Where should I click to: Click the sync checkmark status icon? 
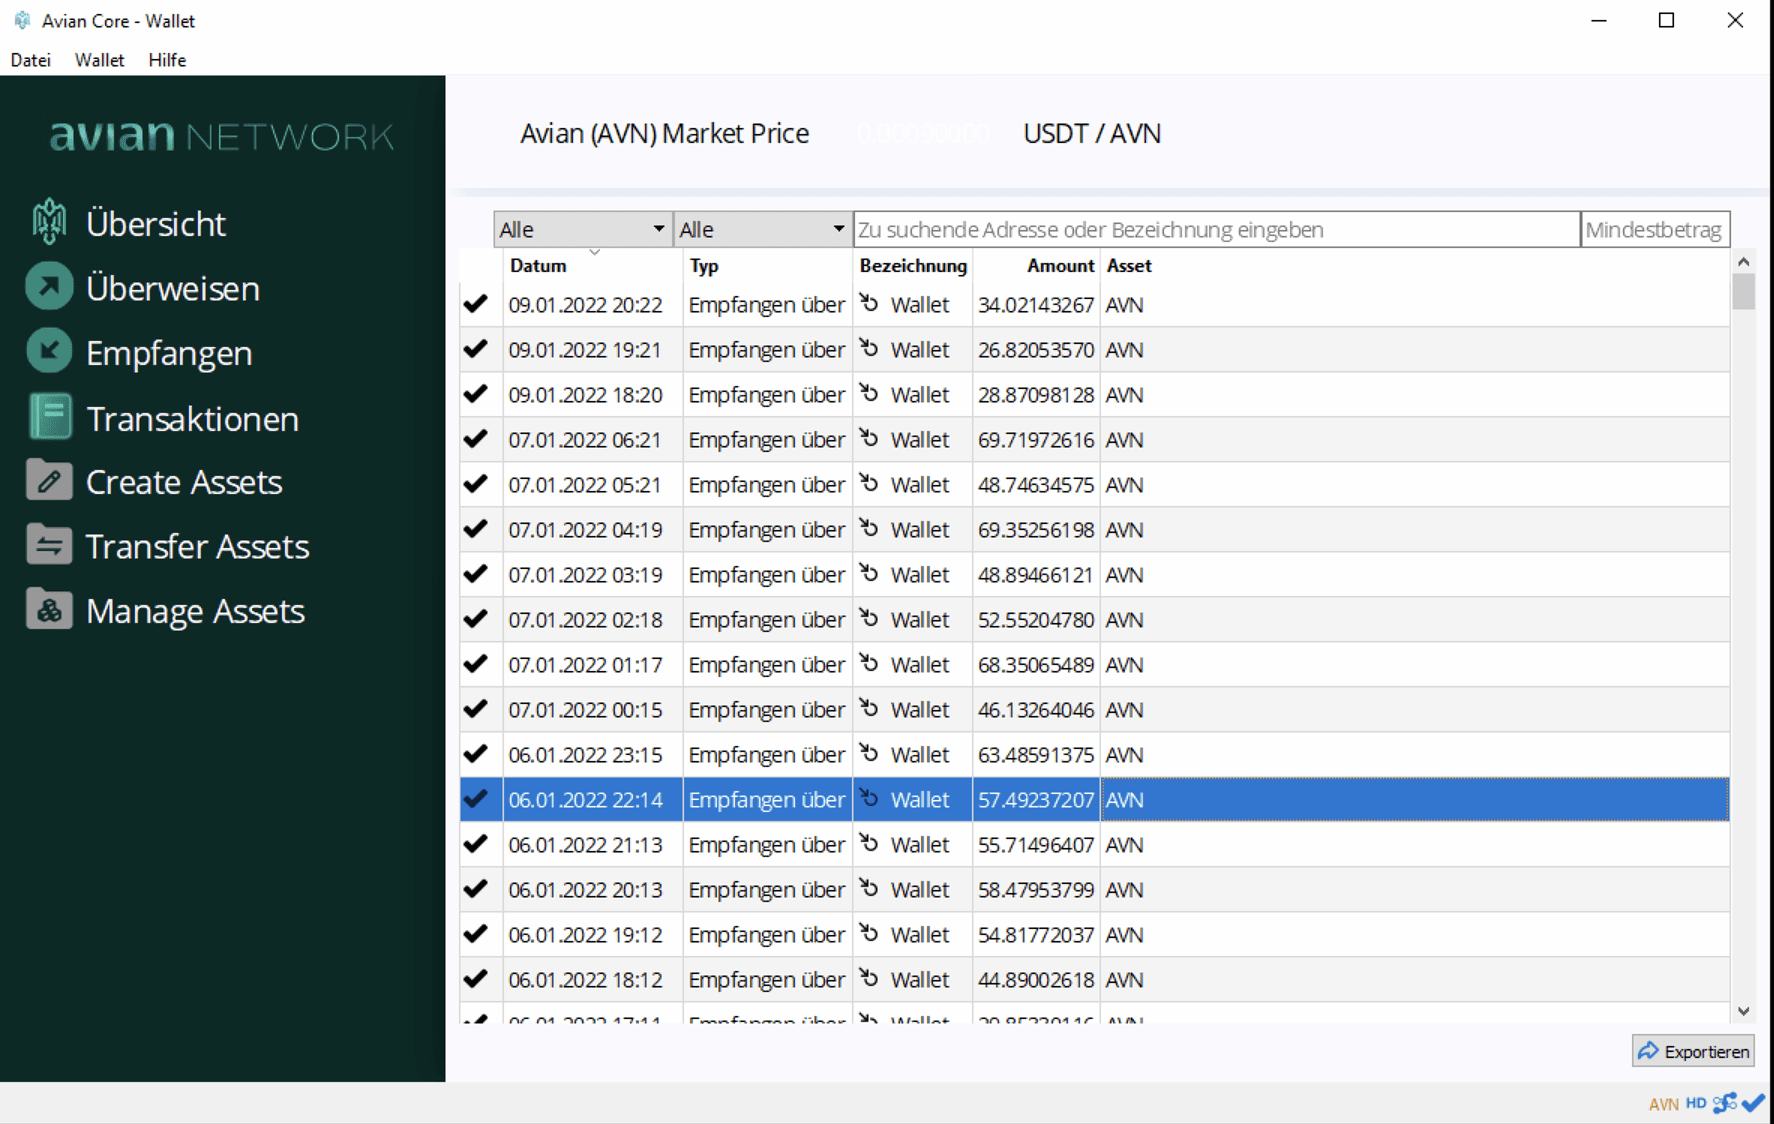click(x=1753, y=1104)
